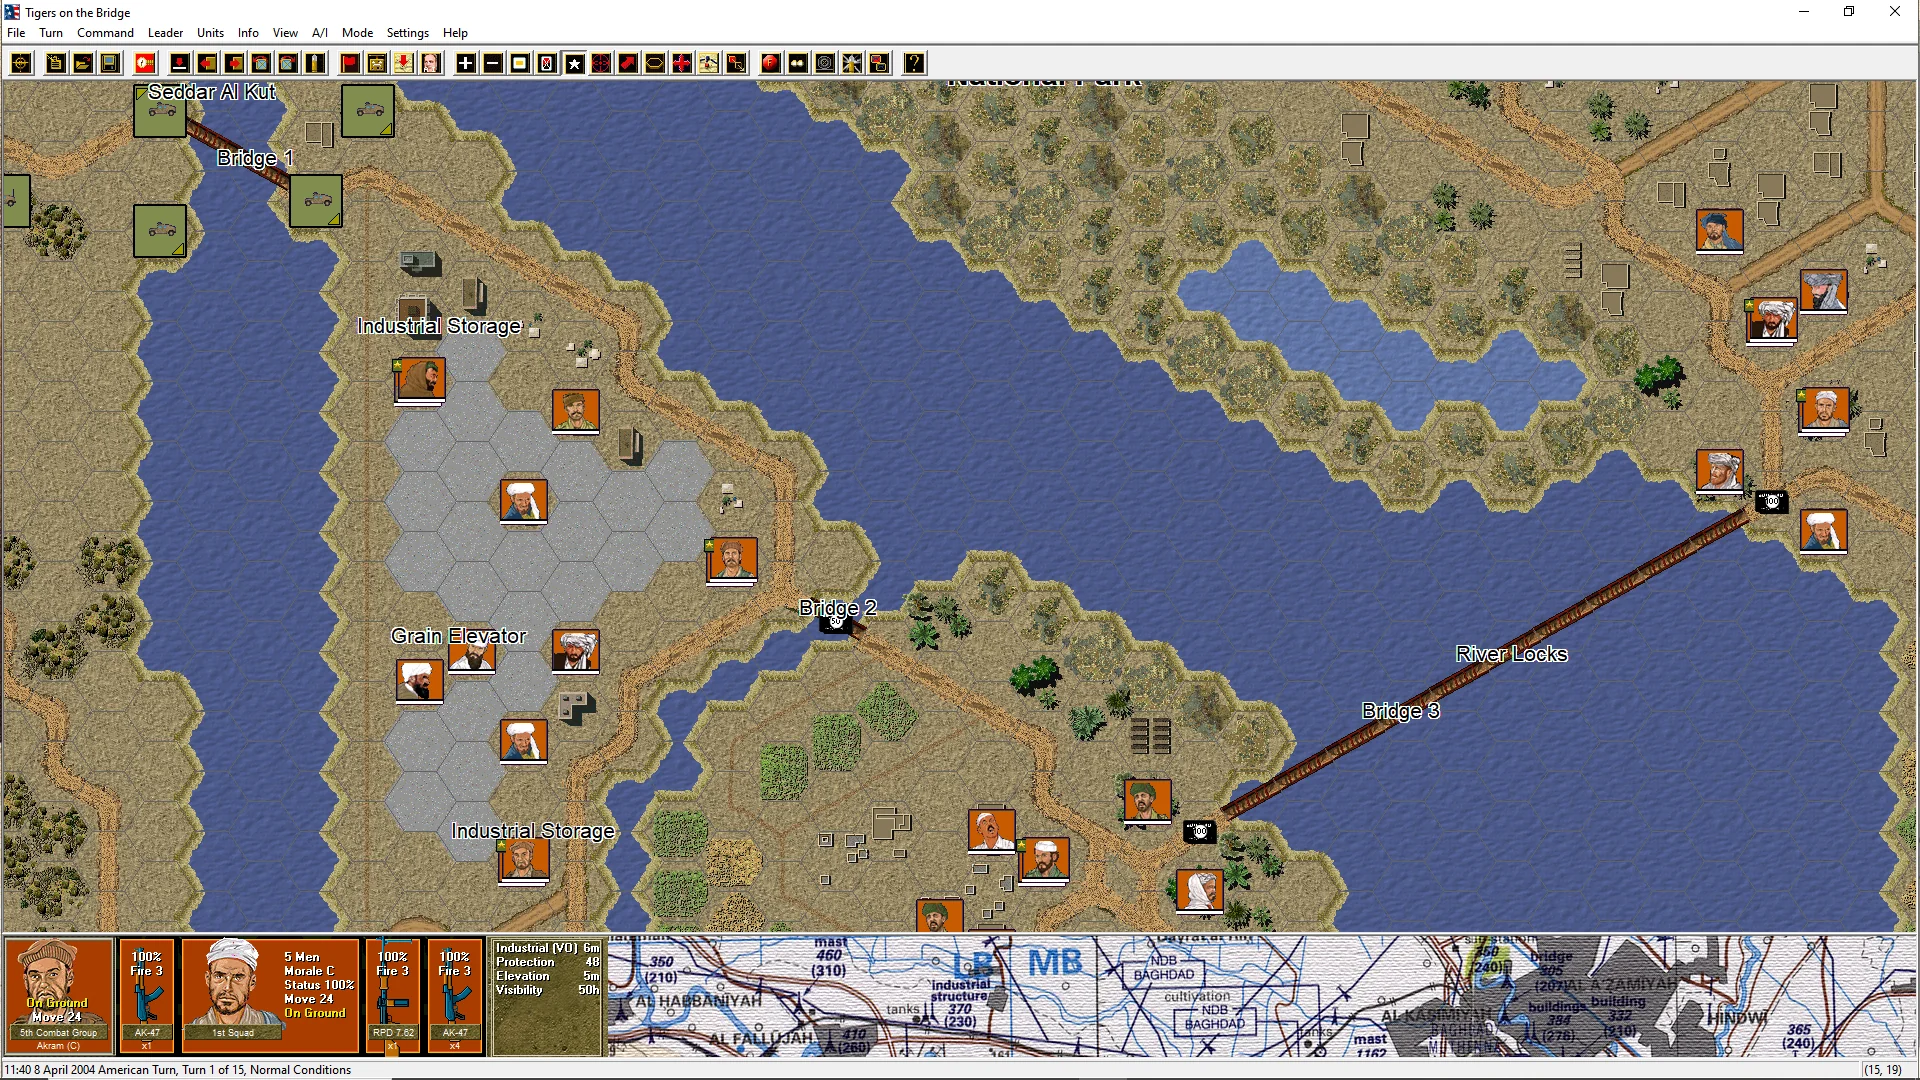Click the red flag toolbar icon
Screen dimensions: 1920x1080
(350, 64)
